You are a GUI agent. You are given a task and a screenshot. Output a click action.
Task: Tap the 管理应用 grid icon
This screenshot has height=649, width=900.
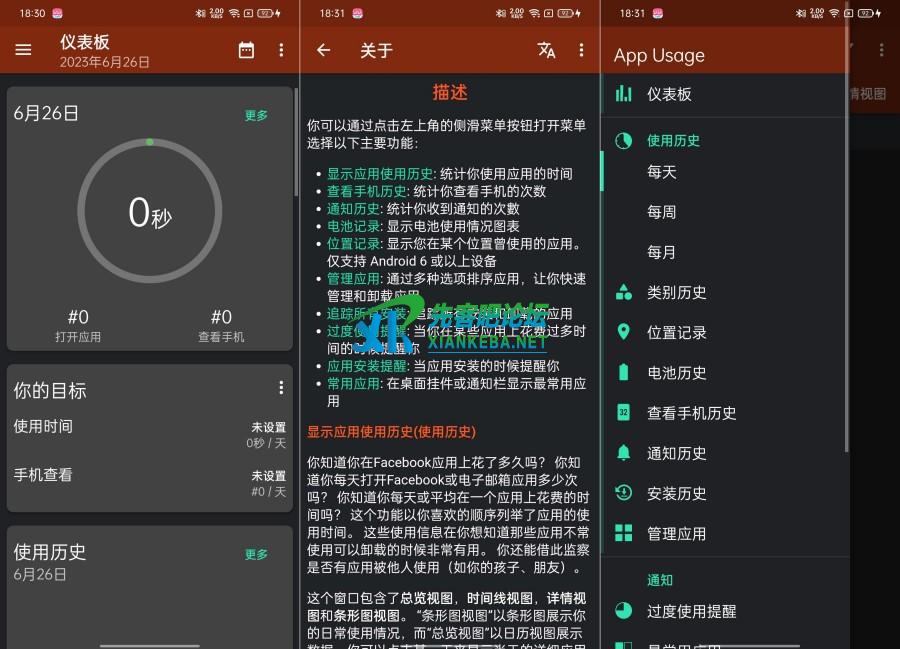coord(624,533)
